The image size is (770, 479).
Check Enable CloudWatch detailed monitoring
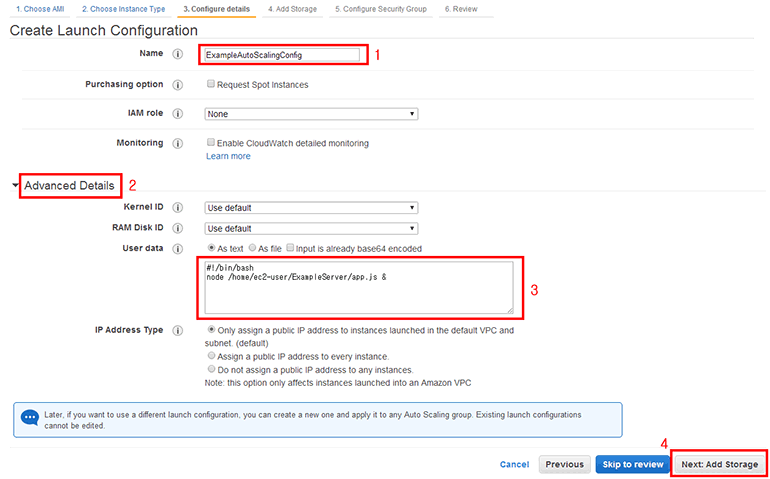[210, 143]
